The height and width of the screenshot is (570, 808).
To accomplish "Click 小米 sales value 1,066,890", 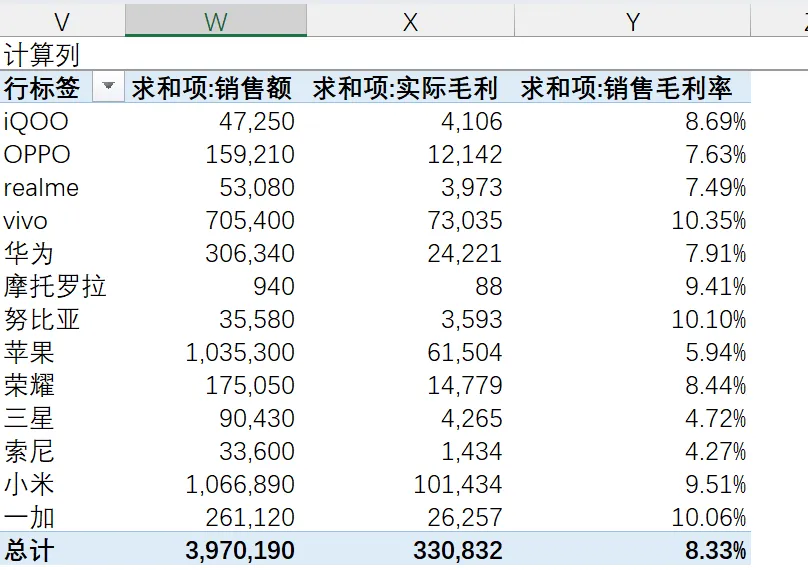I will (240, 484).
